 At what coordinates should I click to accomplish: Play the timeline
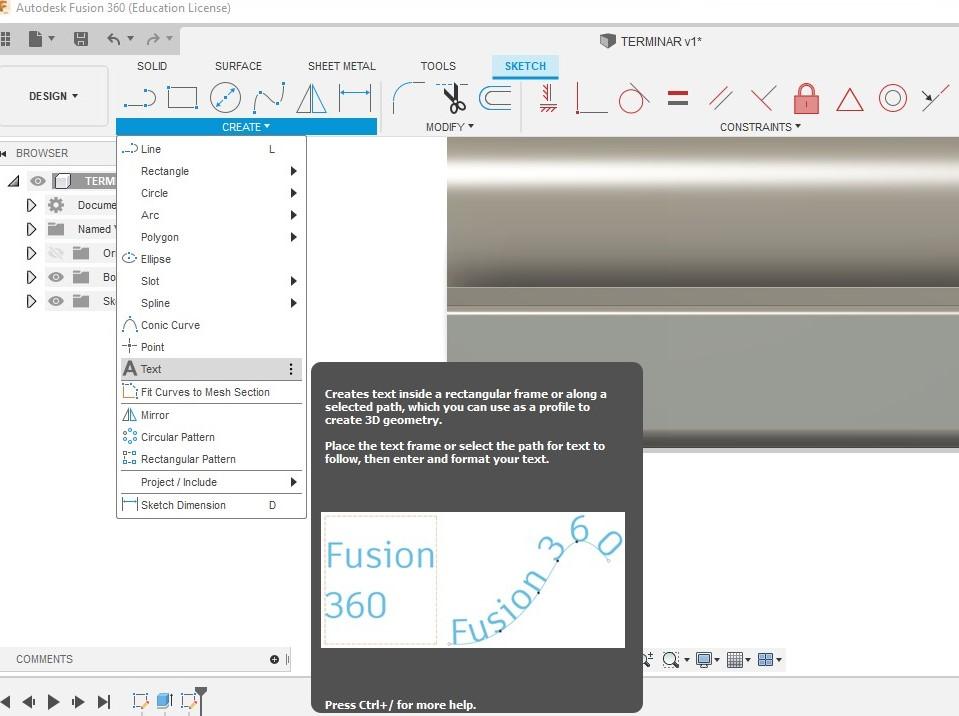coord(53,701)
